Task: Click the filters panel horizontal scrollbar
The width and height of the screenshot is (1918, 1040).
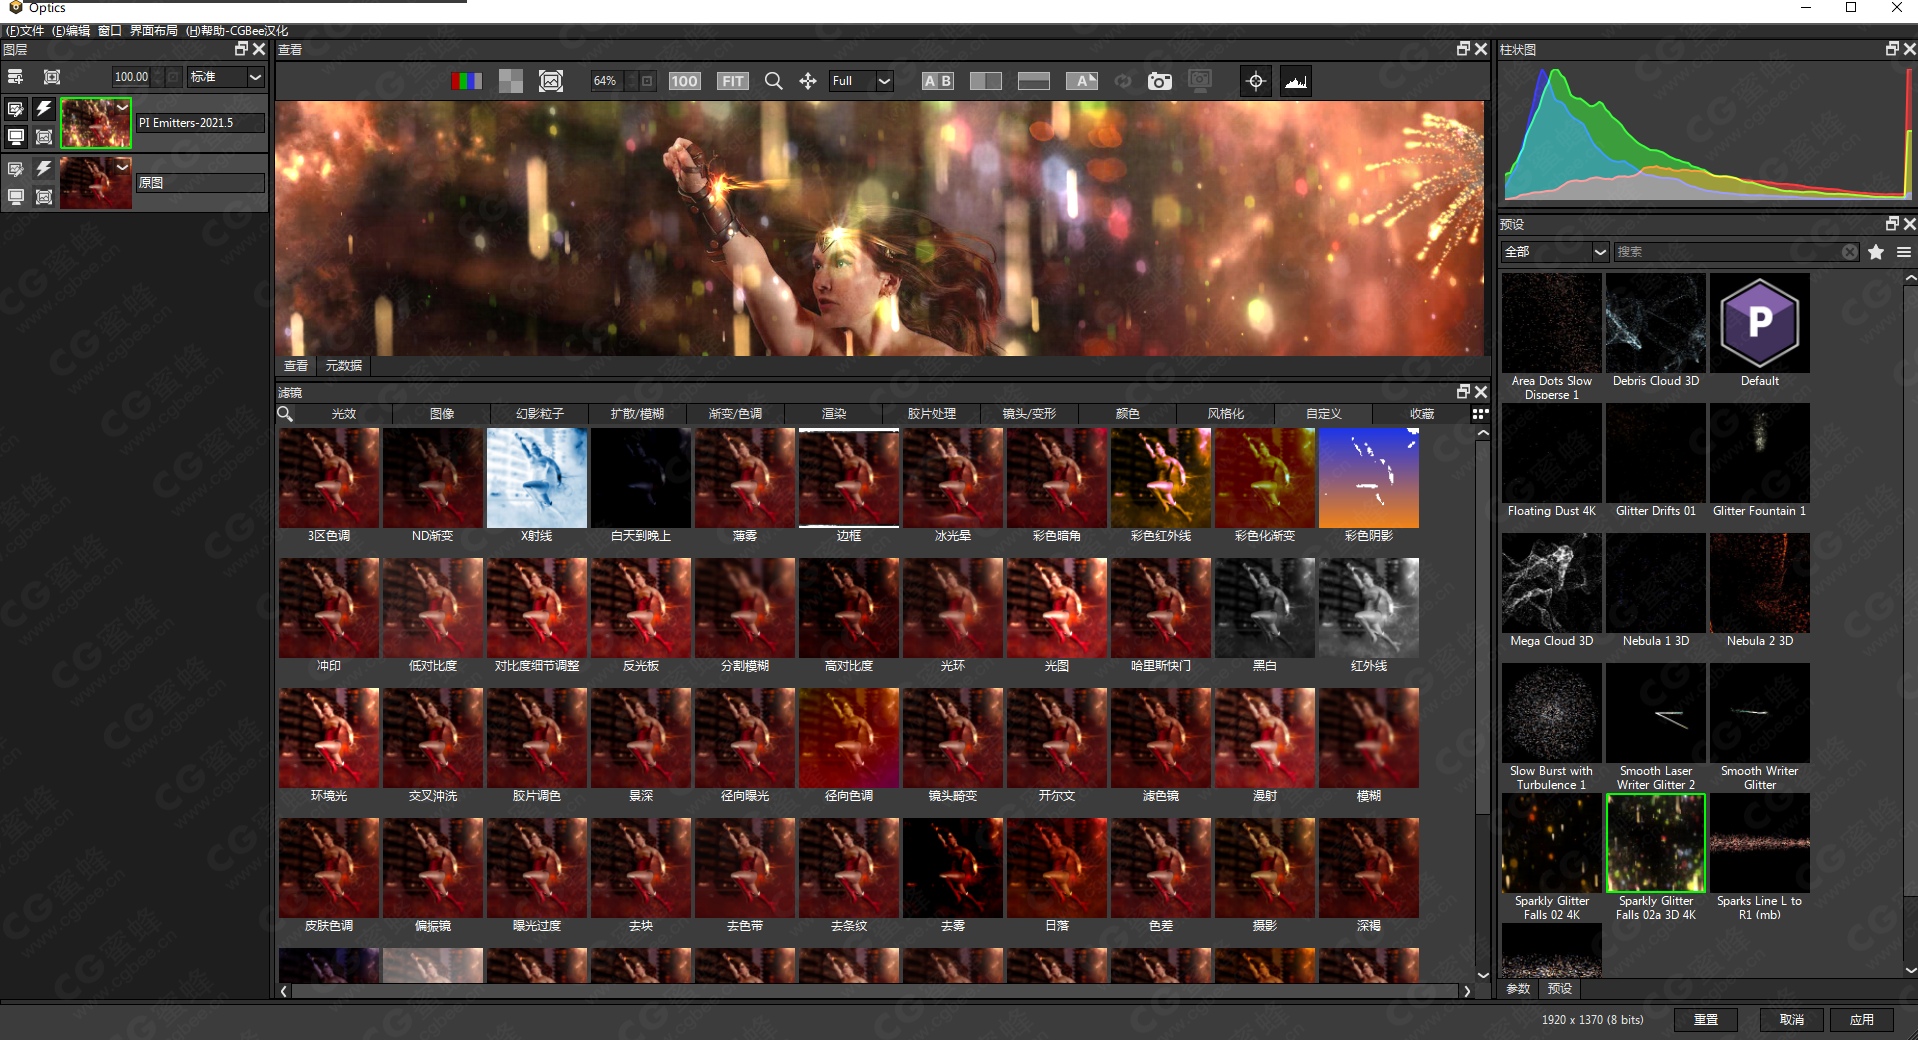Action: click(x=876, y=991)
